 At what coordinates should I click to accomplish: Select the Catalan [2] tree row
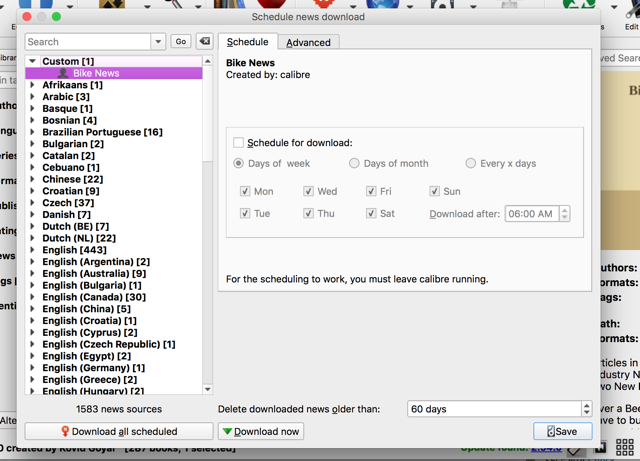113,156
